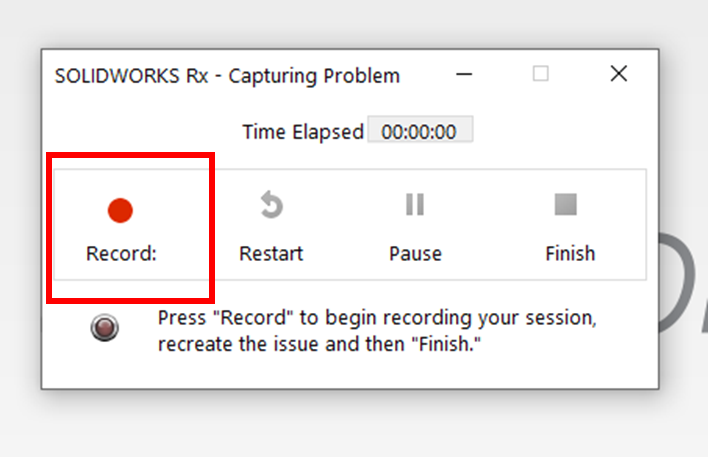708x457 pixels.
Task: Click the round recording status indicator icon
Action: (104, 328)
